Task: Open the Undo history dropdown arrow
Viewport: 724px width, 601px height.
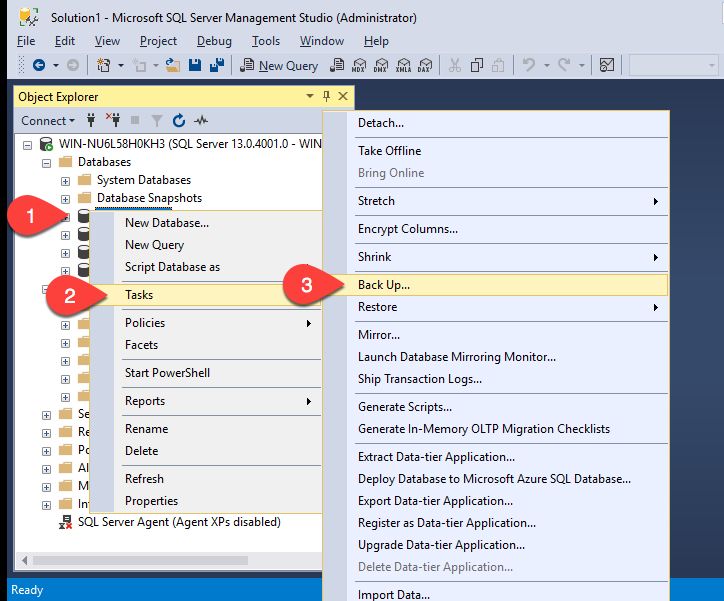Action: (x=547, y=66)
